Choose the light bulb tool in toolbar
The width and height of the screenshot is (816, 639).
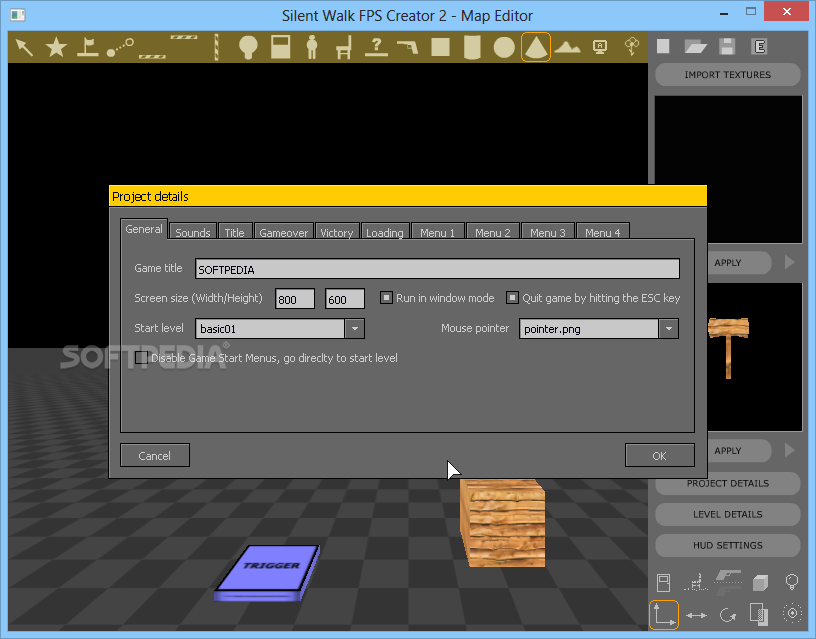248,47
